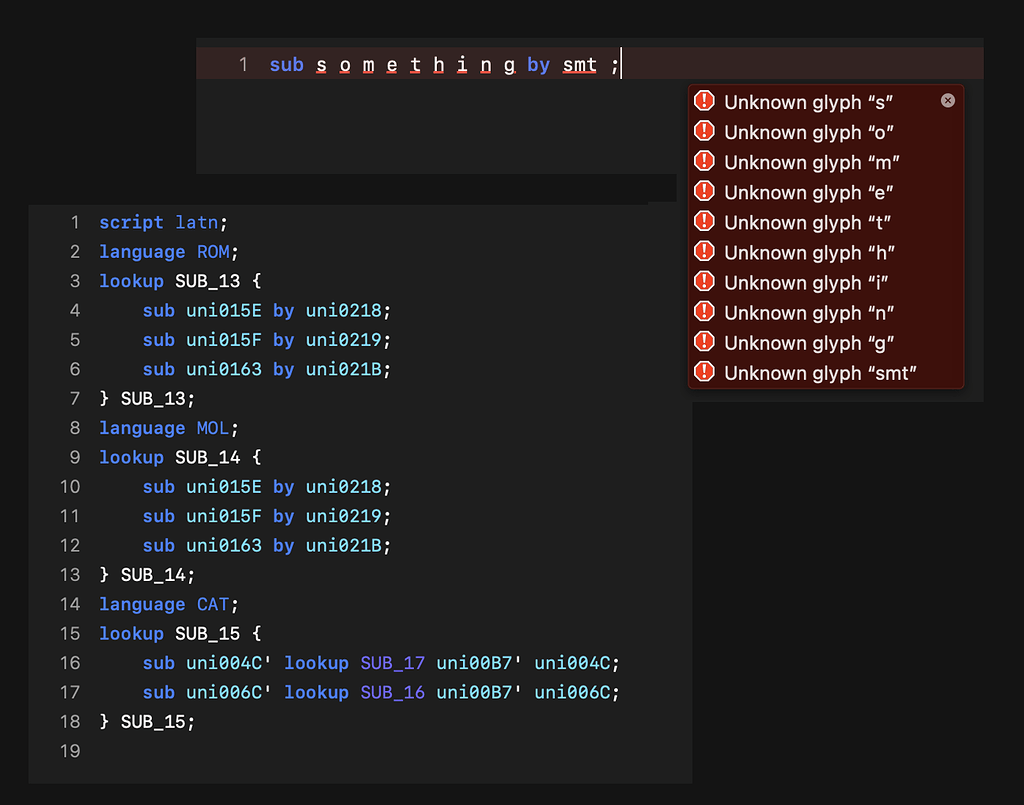Click the "script latn;" line
The width and height of the screenshot is (1024, 805).
click(163, 222)
